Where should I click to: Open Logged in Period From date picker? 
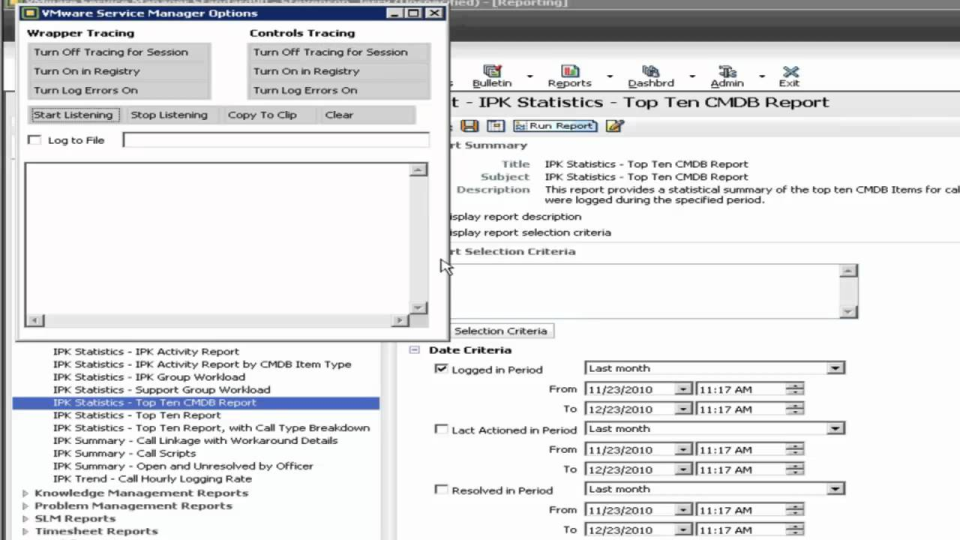pyautogui.click(x=683, y=389)
